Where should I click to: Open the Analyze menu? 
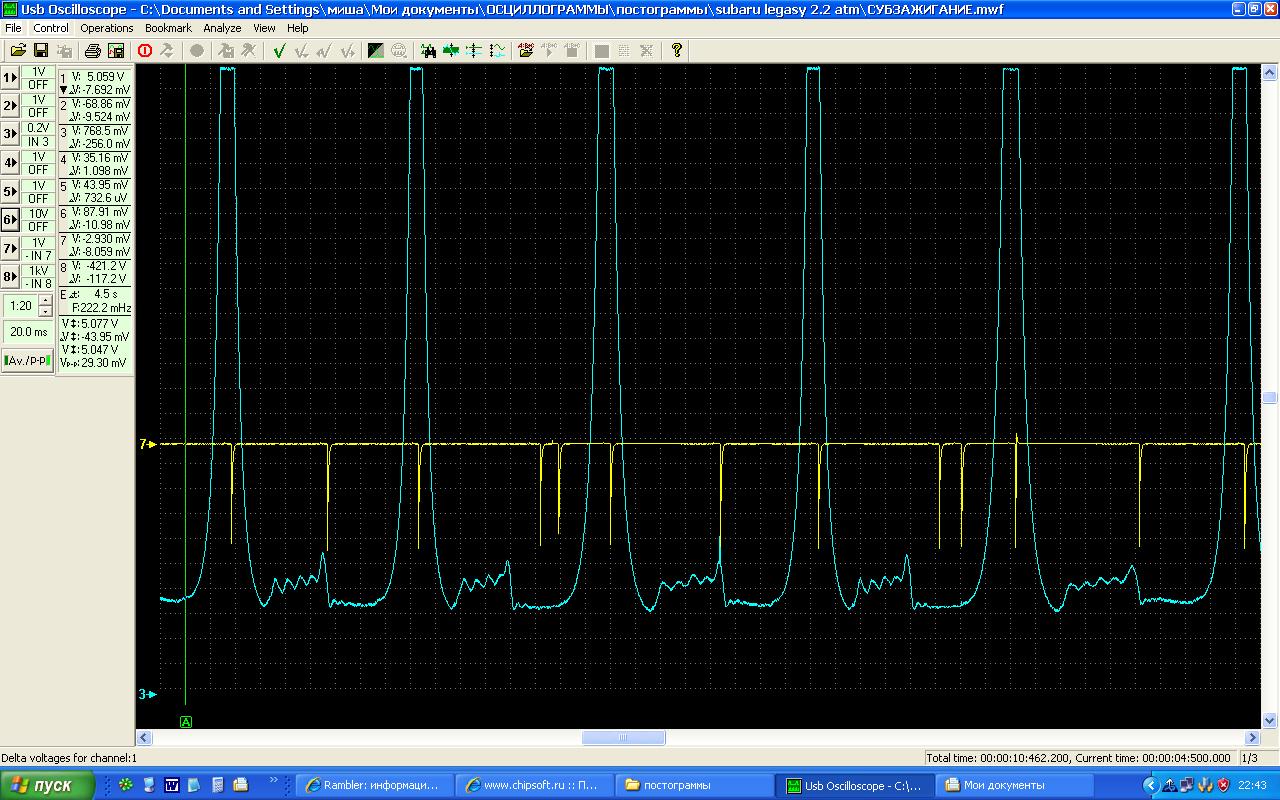(222, 28)
